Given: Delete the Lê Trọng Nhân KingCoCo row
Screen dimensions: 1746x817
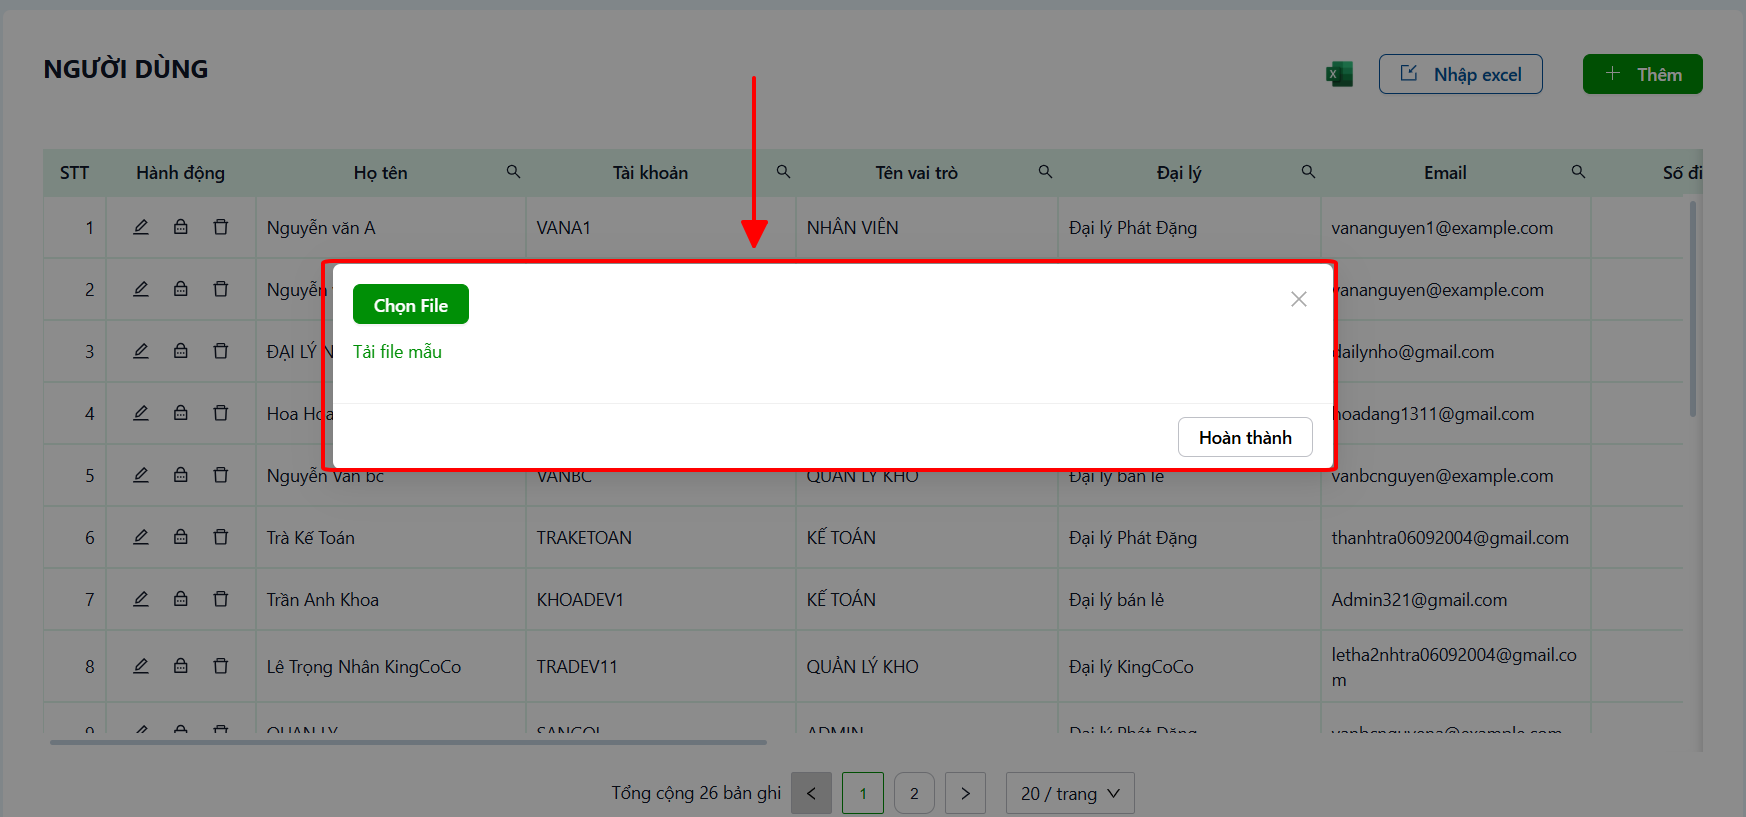Looking at the screenshot, I should click(x=221, y=666).
